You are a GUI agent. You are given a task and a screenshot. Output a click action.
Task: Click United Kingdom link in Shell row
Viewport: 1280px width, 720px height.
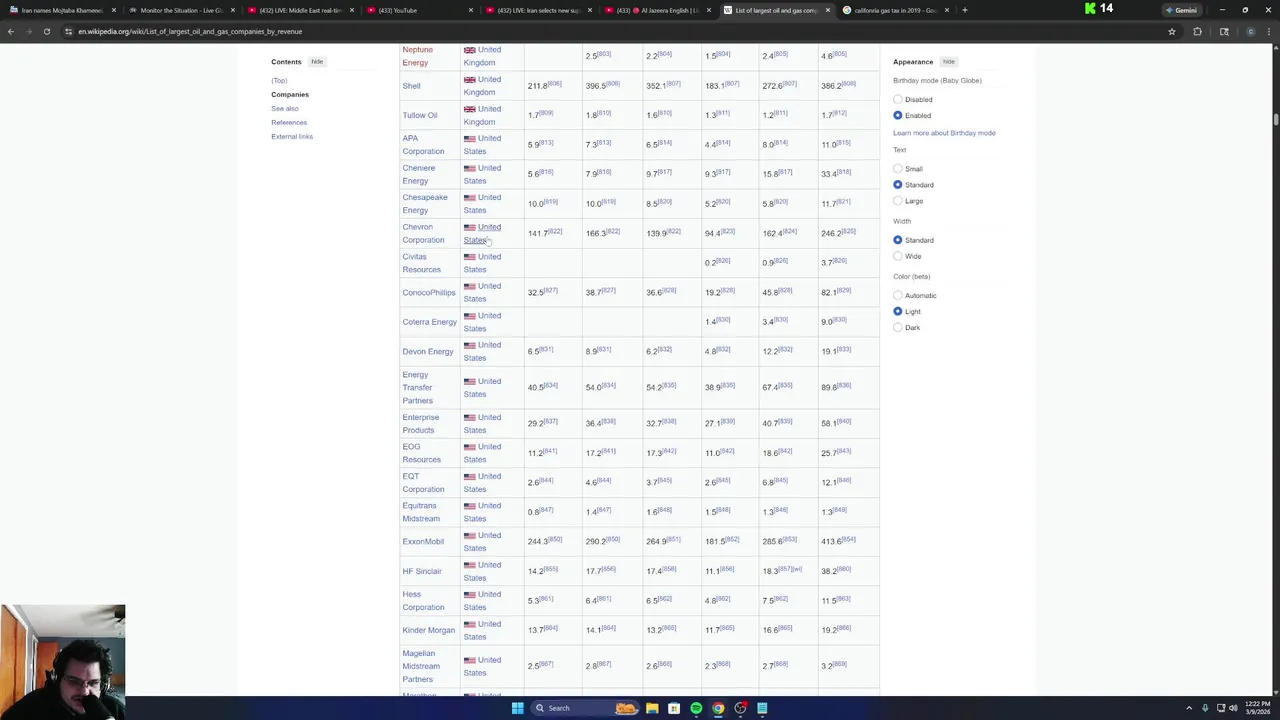tap(481, 86)
